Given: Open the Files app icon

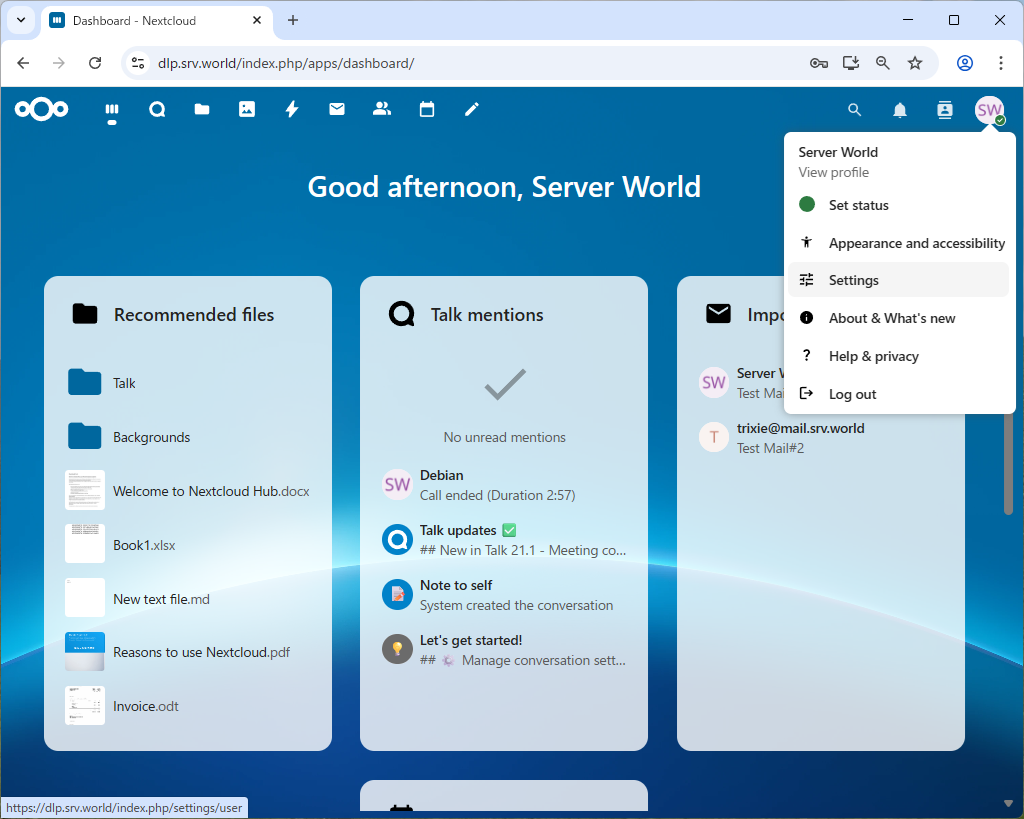Looking at the screenshot, I should pos(202,110).
